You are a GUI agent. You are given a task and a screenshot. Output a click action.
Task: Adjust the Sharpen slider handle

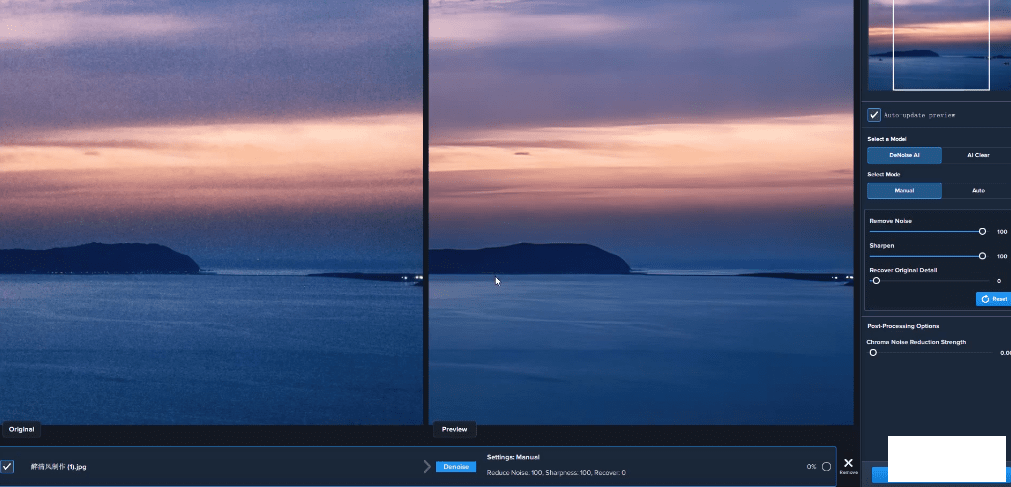(x=983, y=256)
